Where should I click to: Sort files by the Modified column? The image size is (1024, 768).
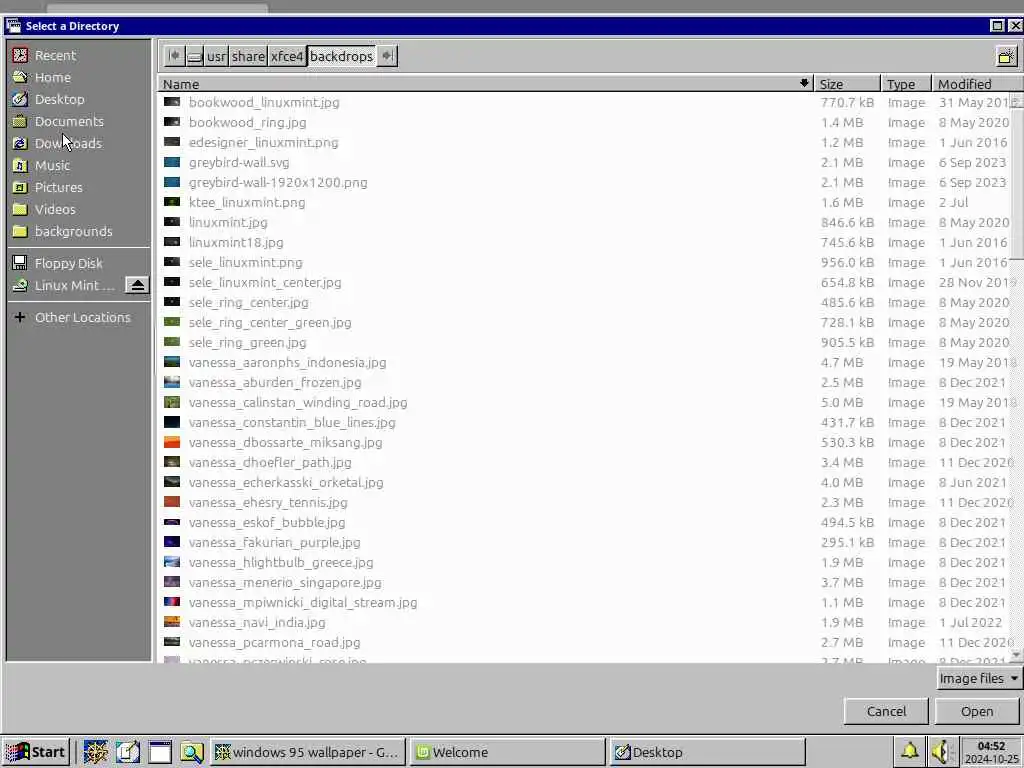pyautogui.click(x=978, y=84)
